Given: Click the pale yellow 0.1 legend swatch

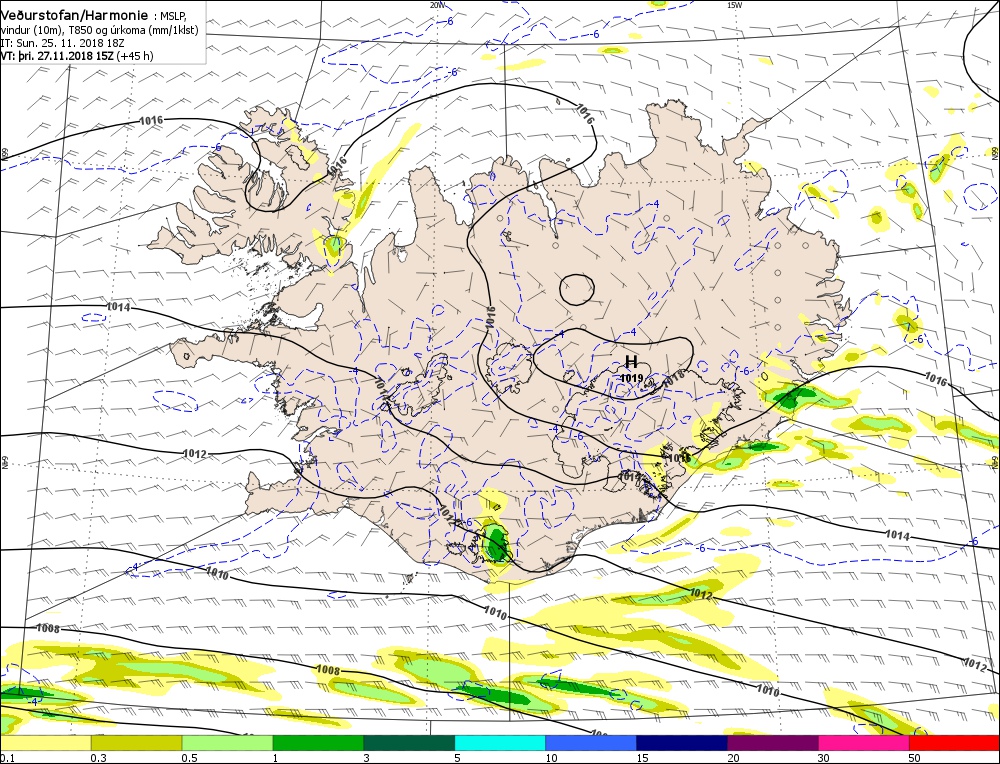Looking at the screenshot, I should pyautogui.click(x=45, y=743).
